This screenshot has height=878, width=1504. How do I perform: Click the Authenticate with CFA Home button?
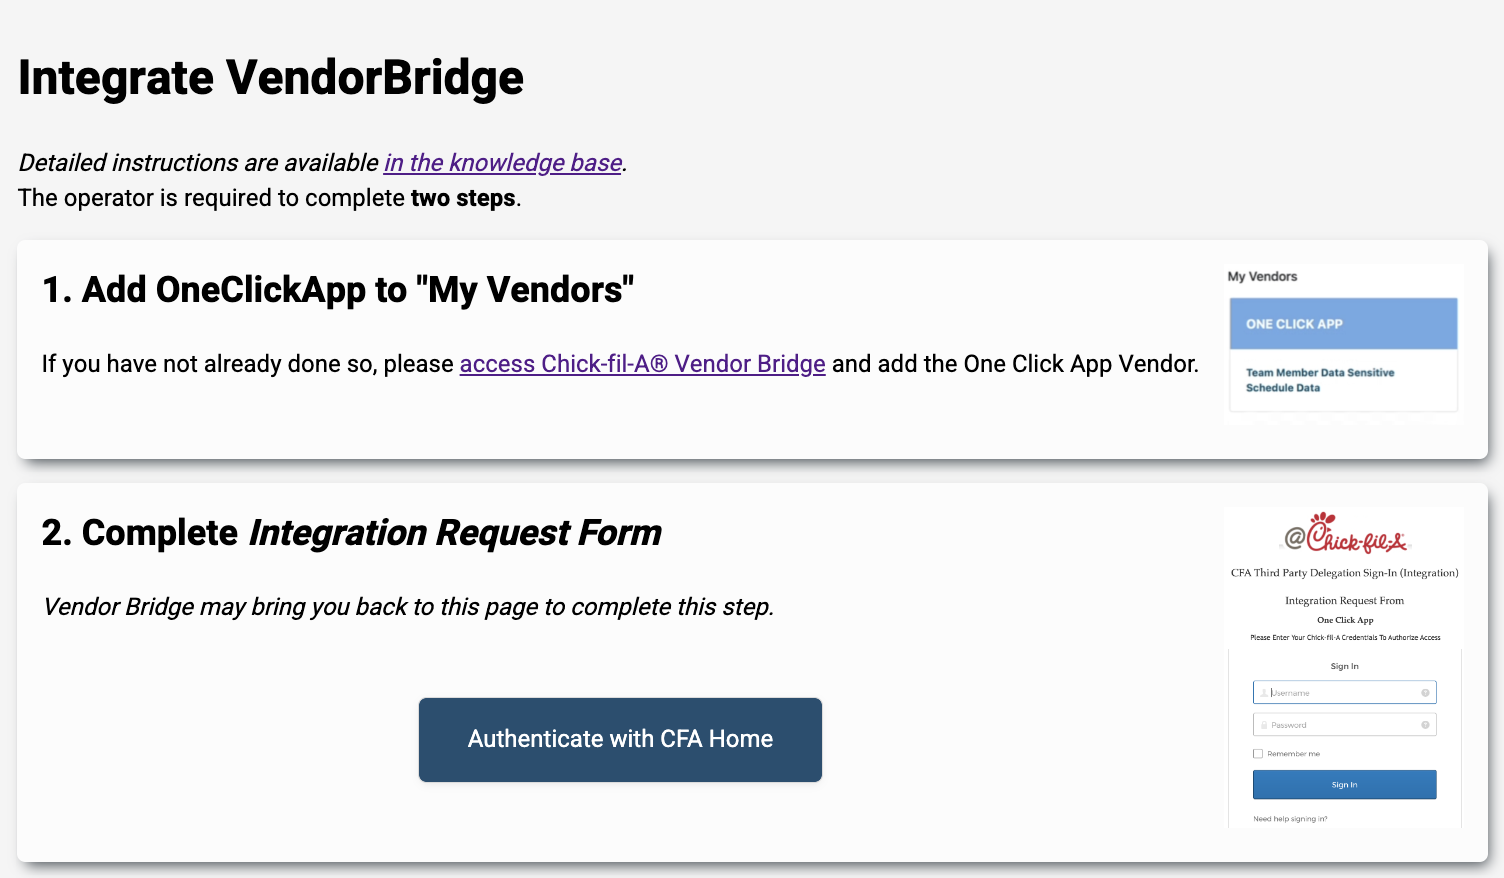coord(620,740)
